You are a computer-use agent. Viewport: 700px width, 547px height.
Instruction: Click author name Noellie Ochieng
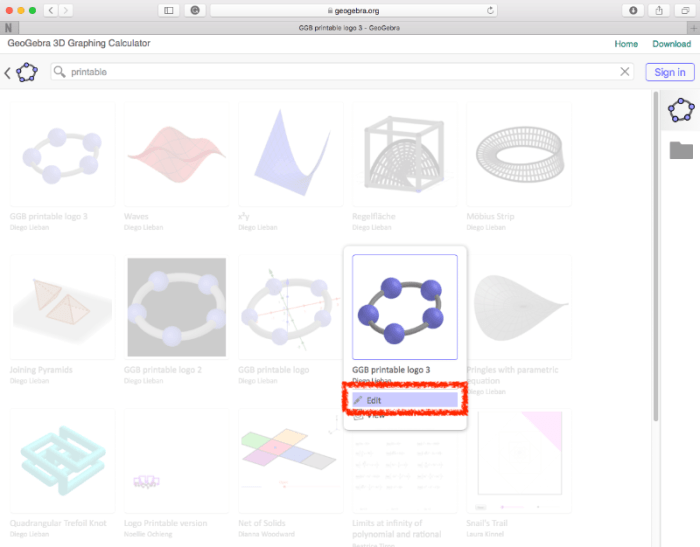click(x=148, y=534)
